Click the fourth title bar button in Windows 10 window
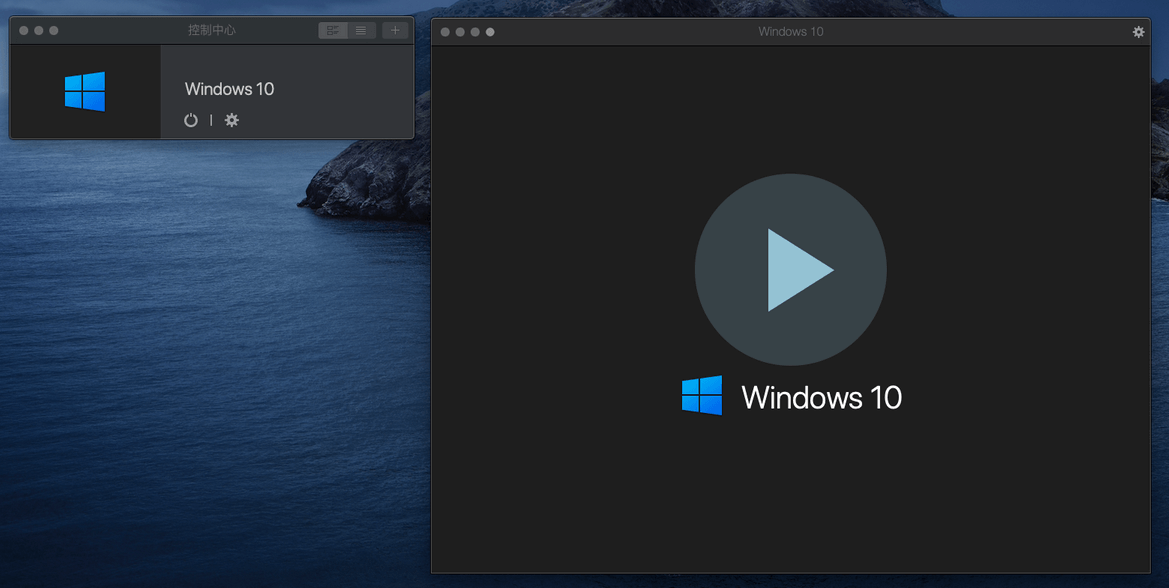Screen dimensions: 1169x588 coord(490,32)
